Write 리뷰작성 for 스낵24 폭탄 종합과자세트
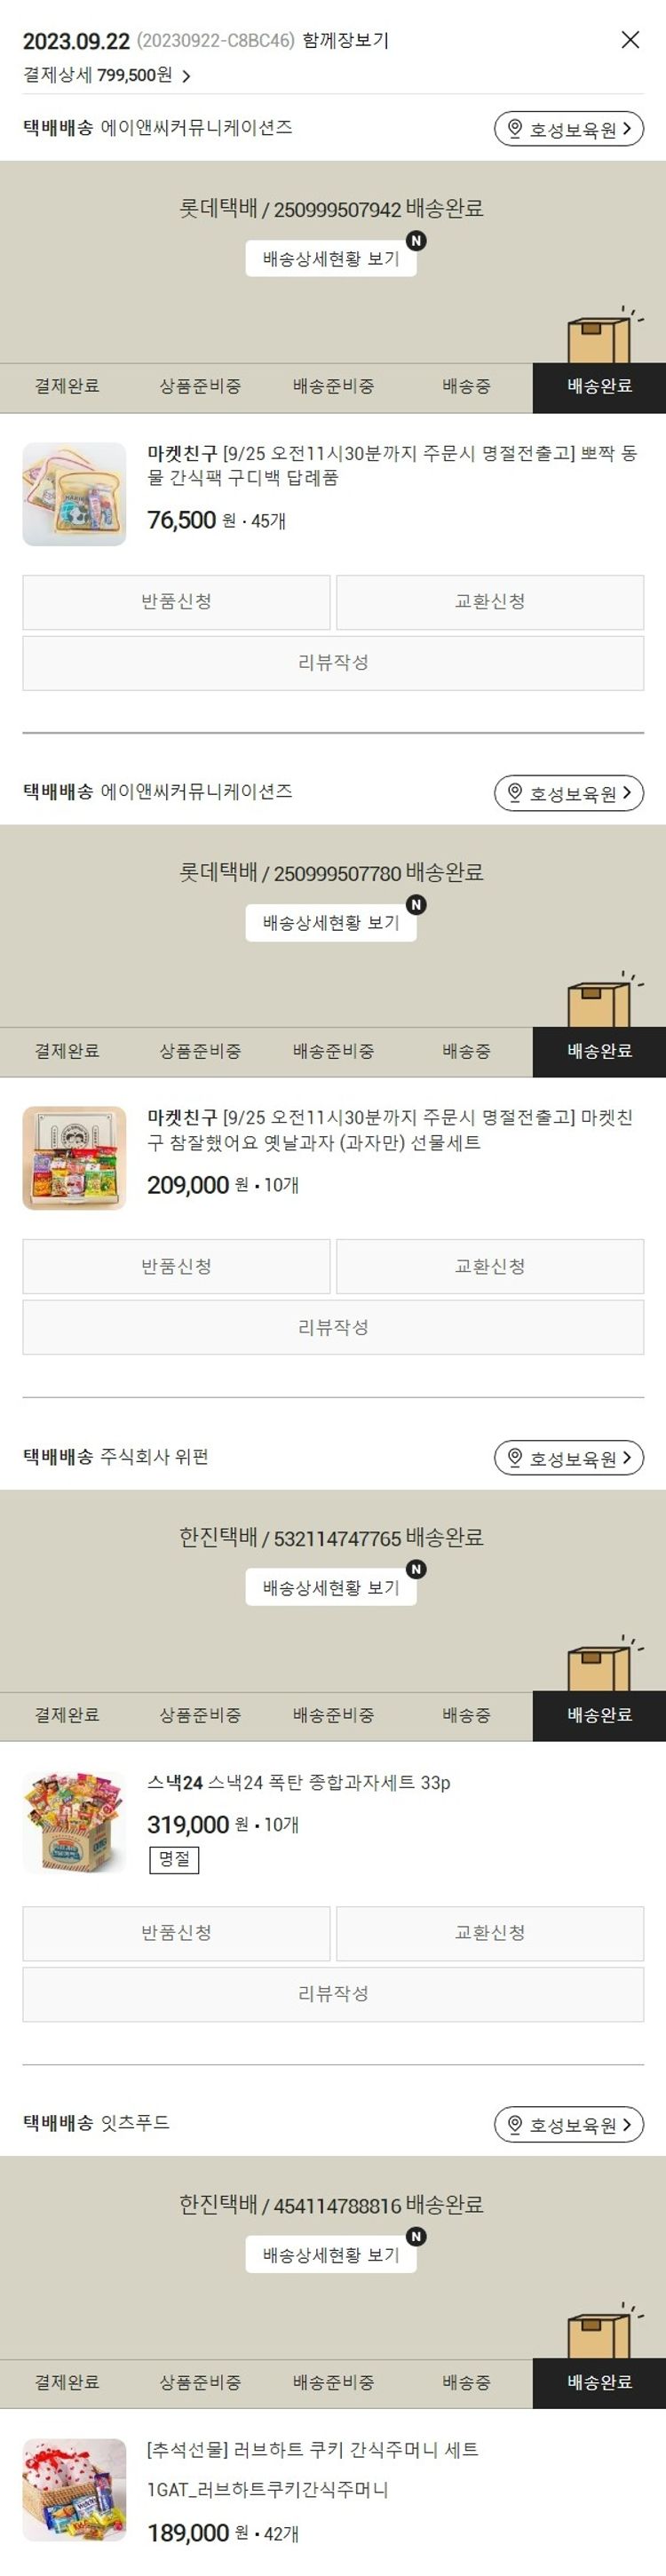The width and height of the screenshot is (666, 2576). (333, 1994)
